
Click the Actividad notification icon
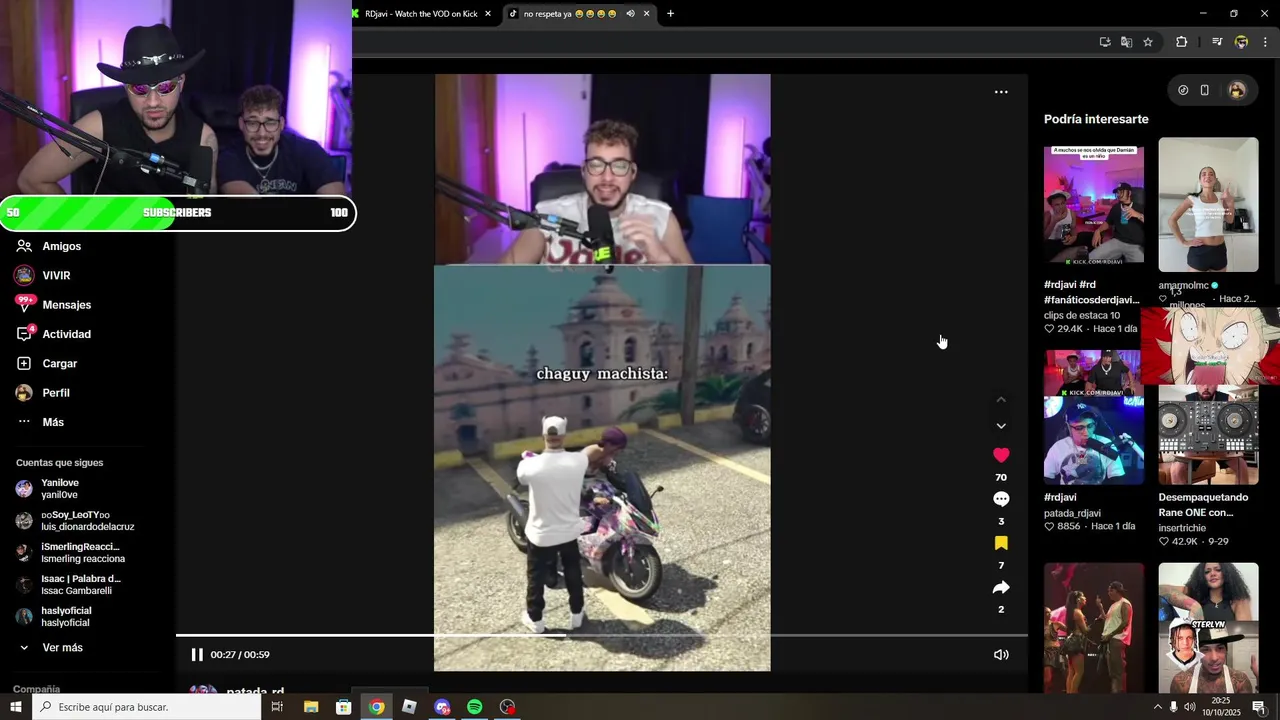pyautogui.click(x=25, y=334)
